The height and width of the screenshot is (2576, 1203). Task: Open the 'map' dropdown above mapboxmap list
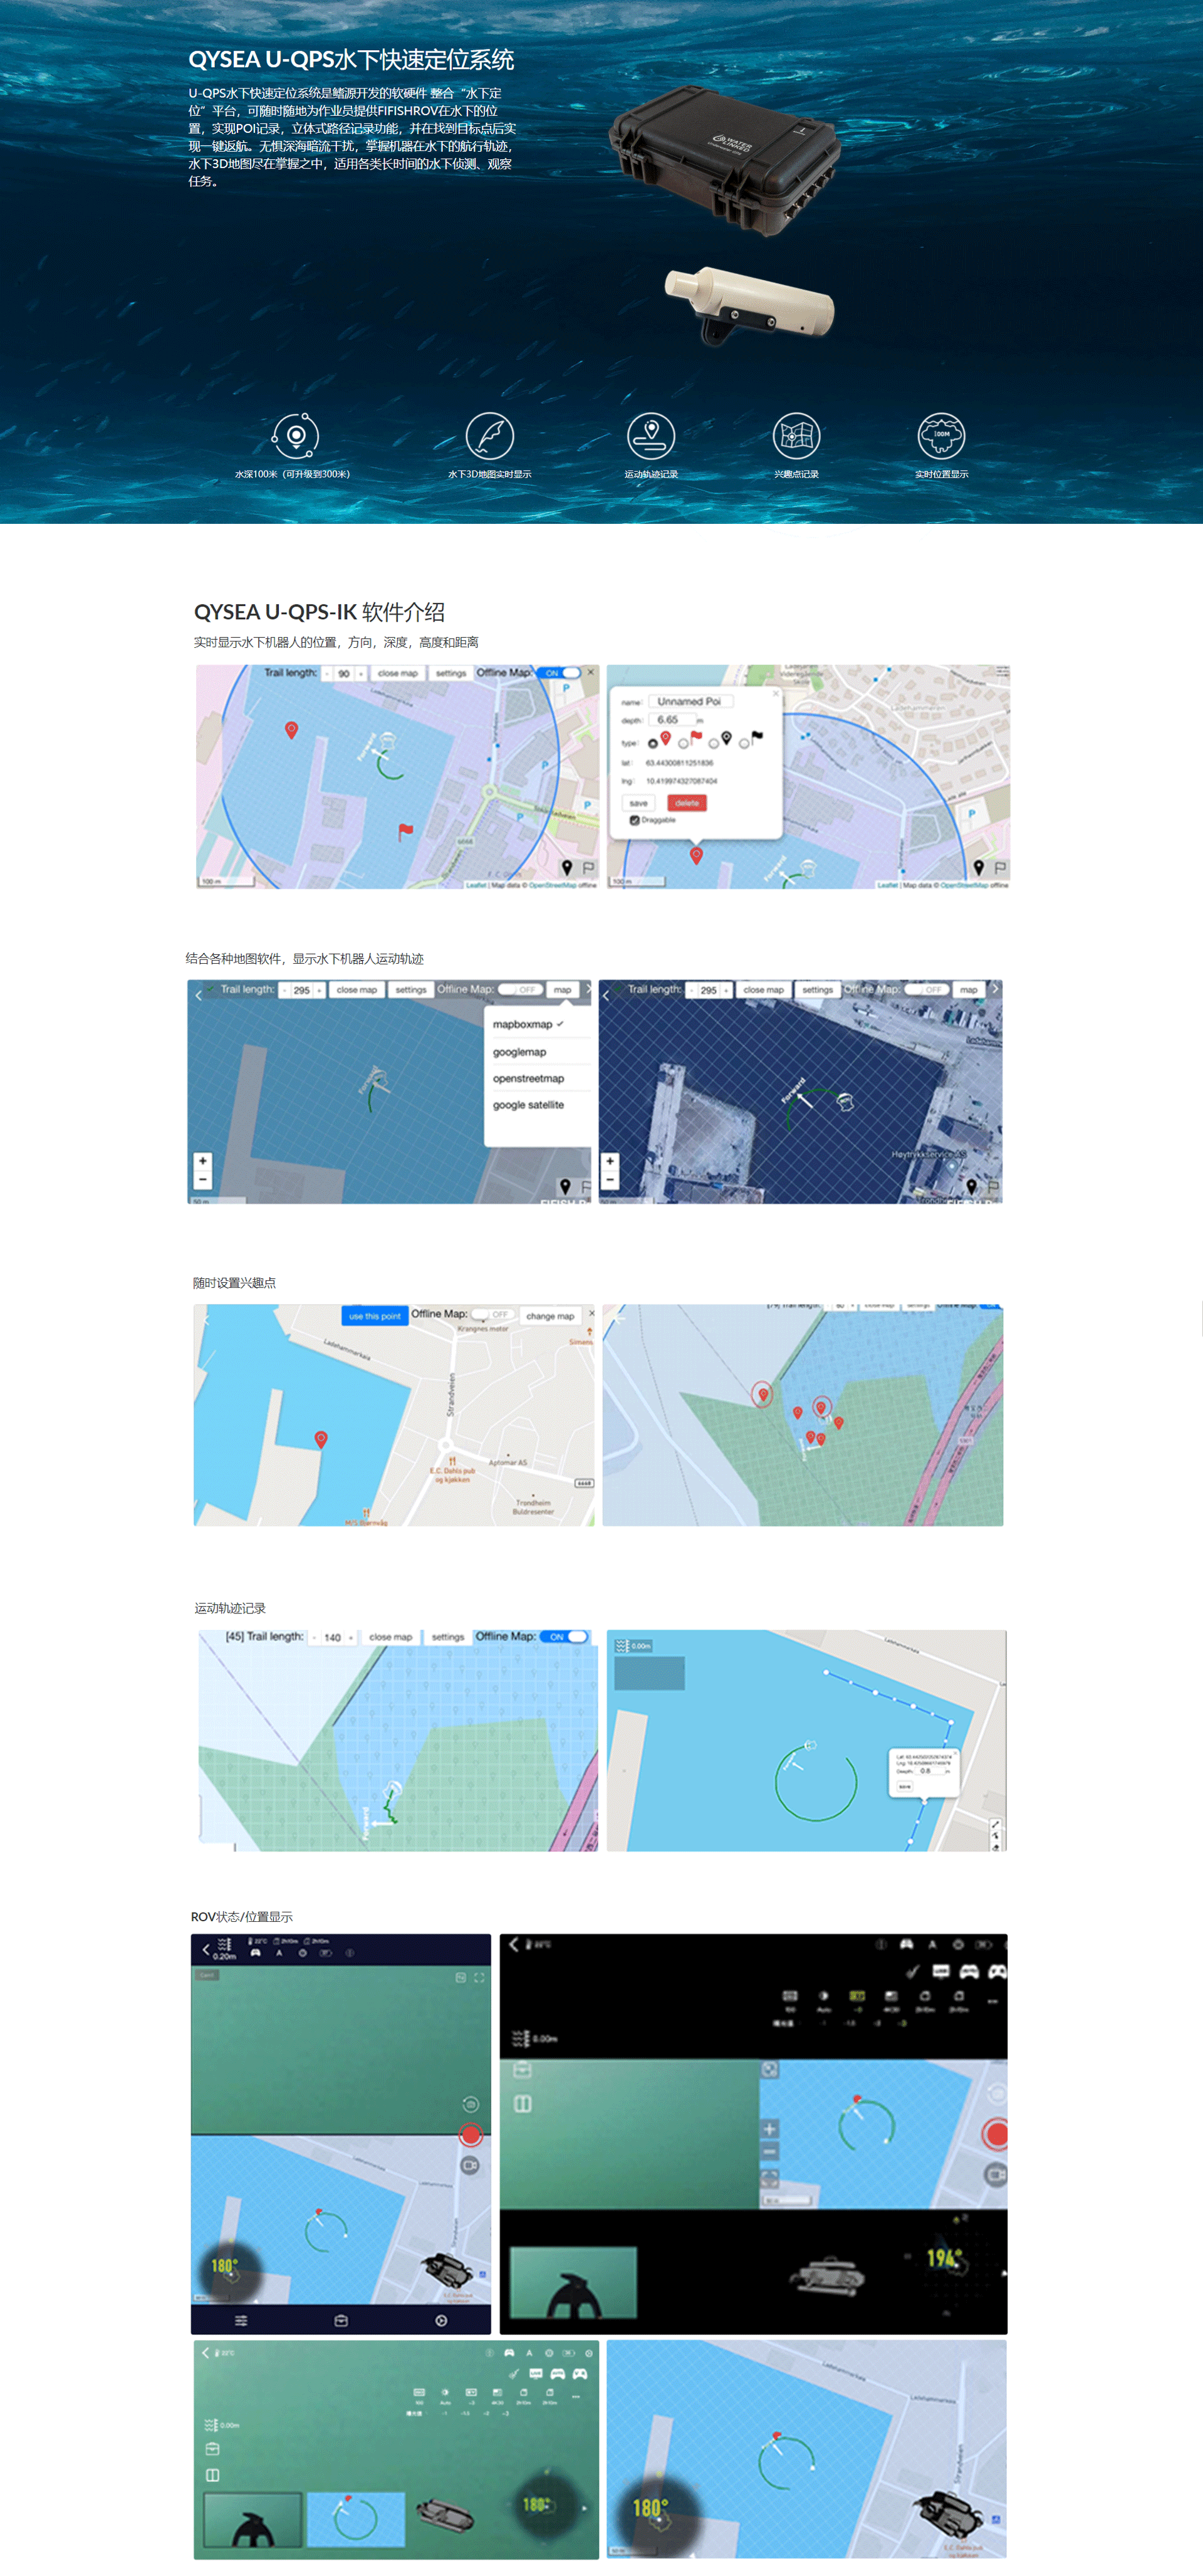click(x=562, y=990)
